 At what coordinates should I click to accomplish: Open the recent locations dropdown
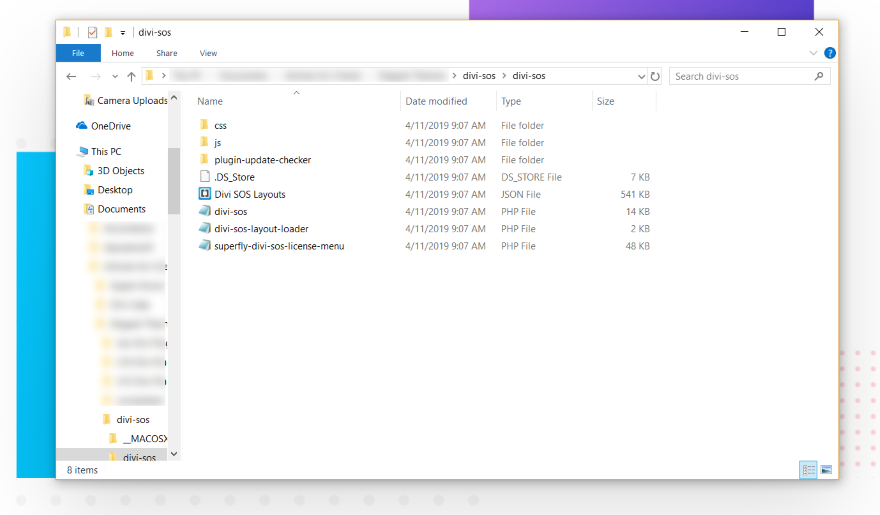(x=115, y=76)
